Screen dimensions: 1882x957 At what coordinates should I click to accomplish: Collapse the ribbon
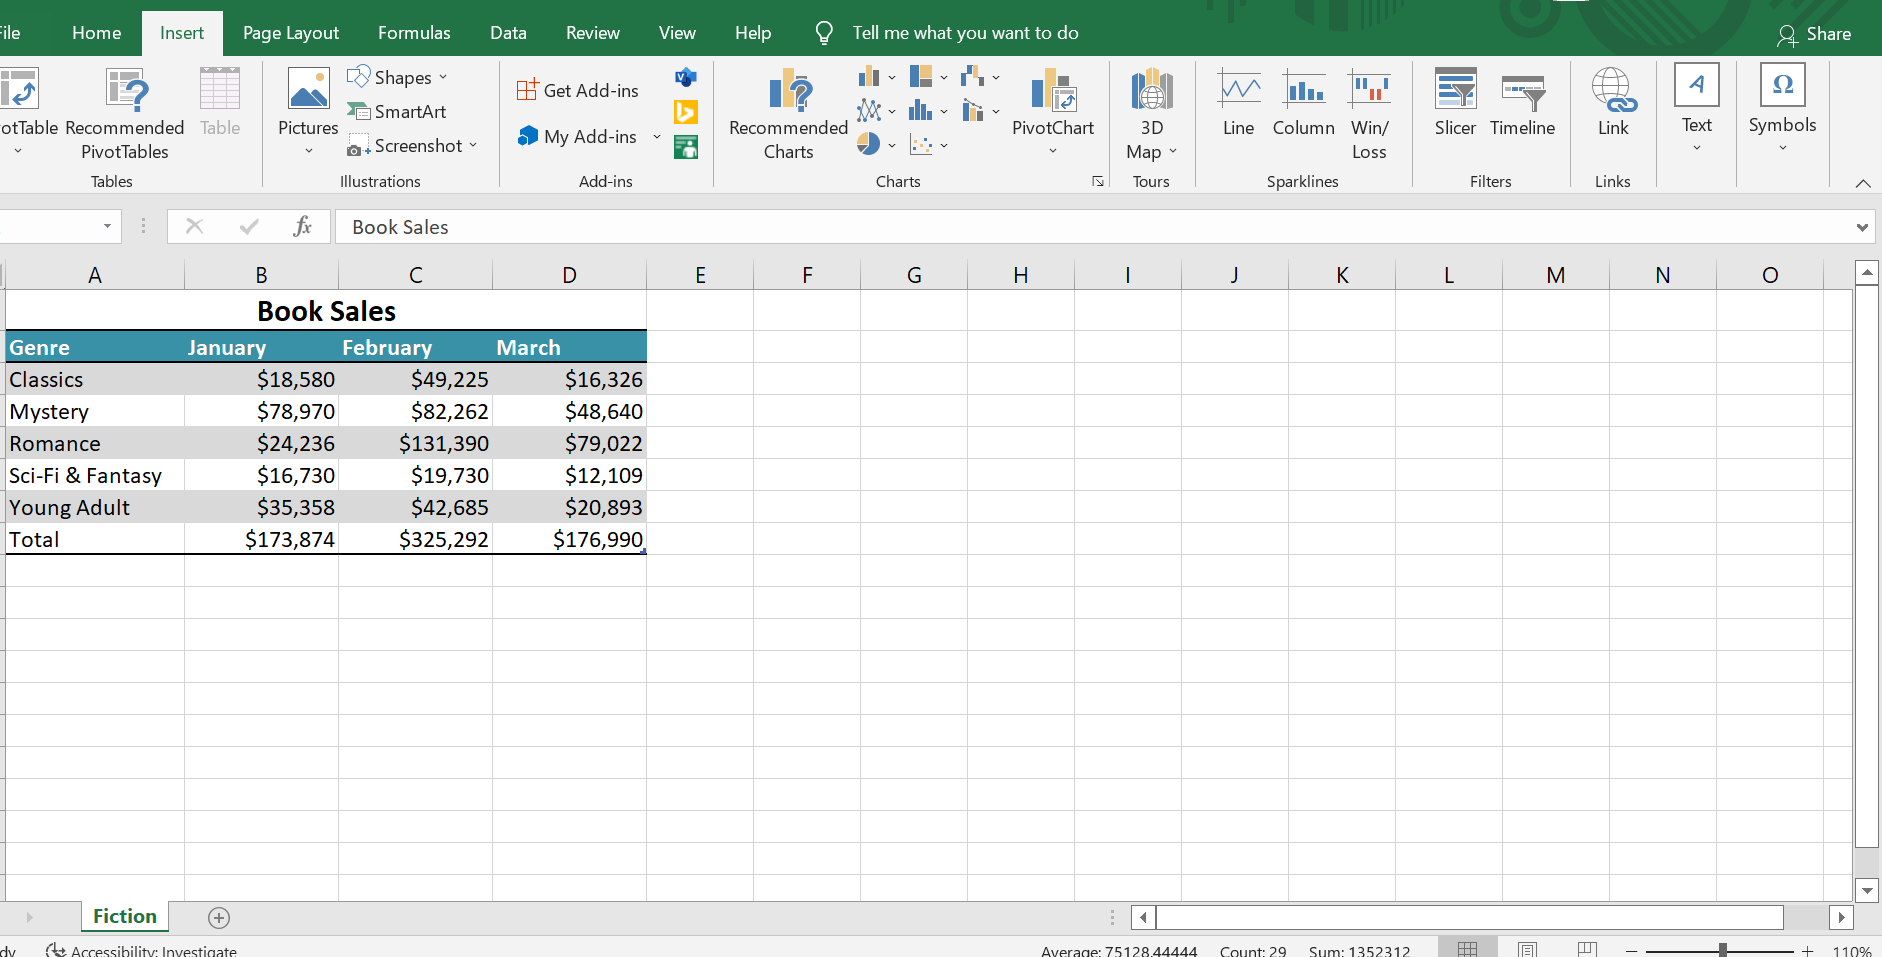pyautogui.click(x=1863, y=183)
